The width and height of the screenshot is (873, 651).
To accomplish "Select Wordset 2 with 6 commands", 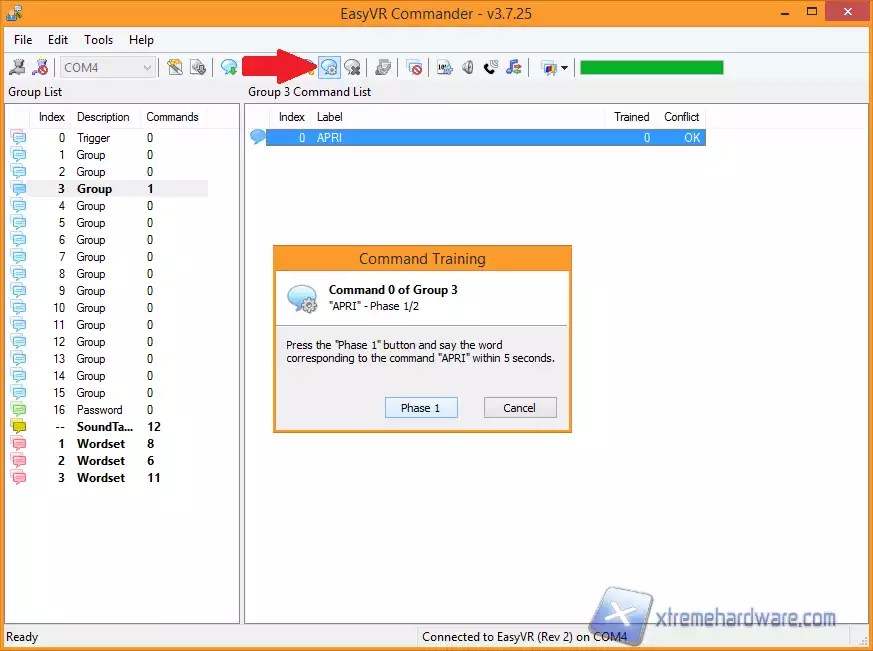I will tap(109, 461).
